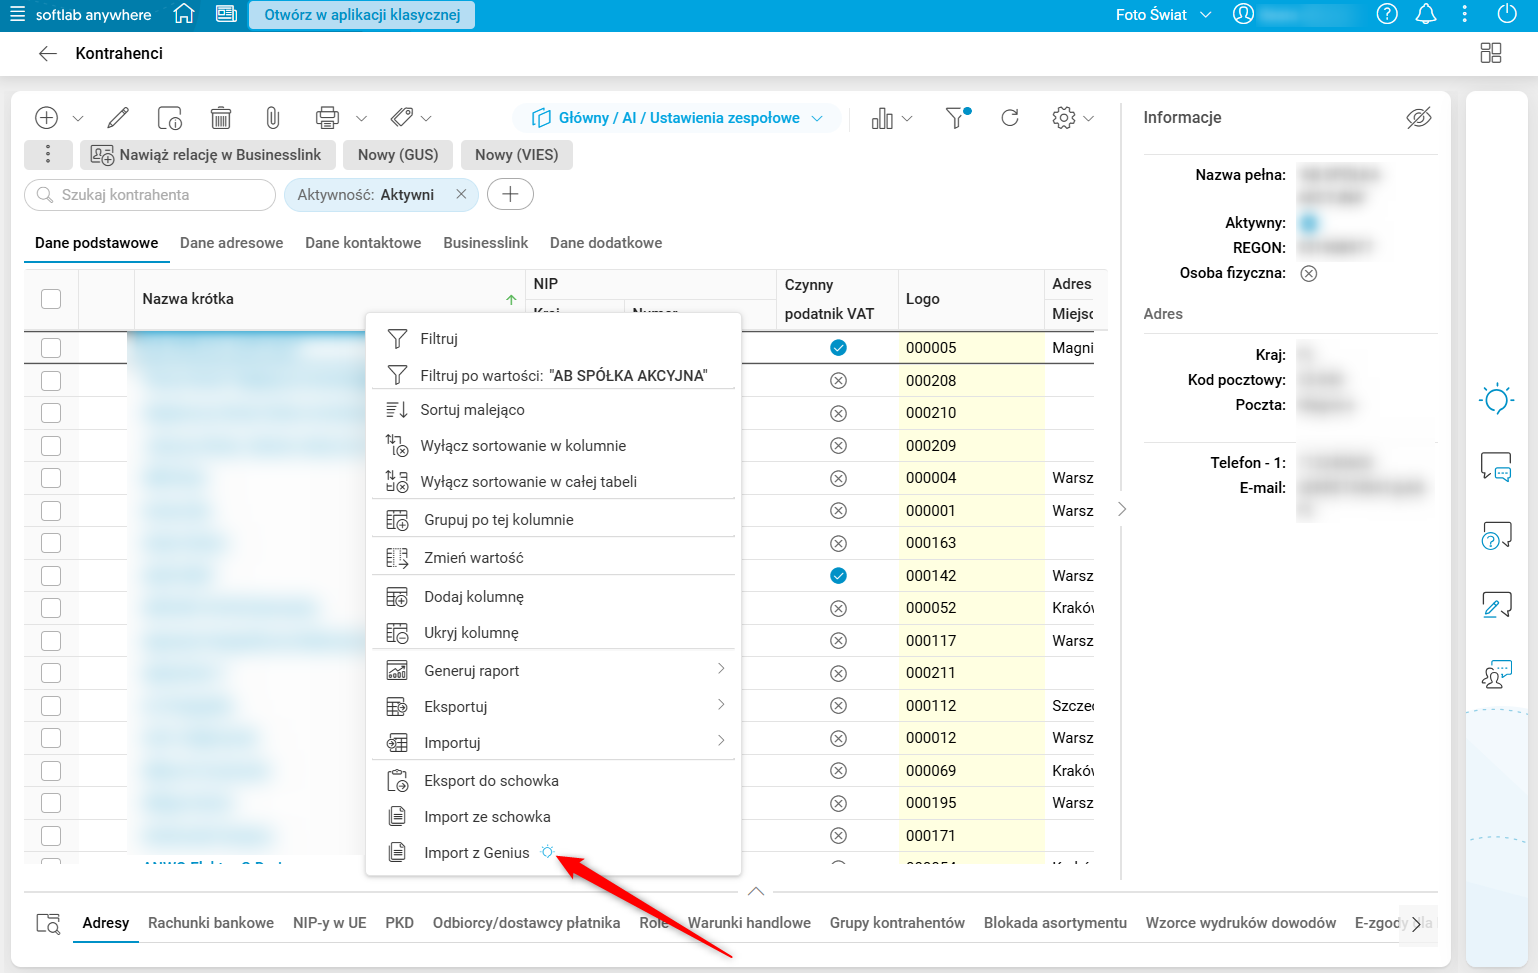Open the Rachunki bankowe tab

coord(211,923)
